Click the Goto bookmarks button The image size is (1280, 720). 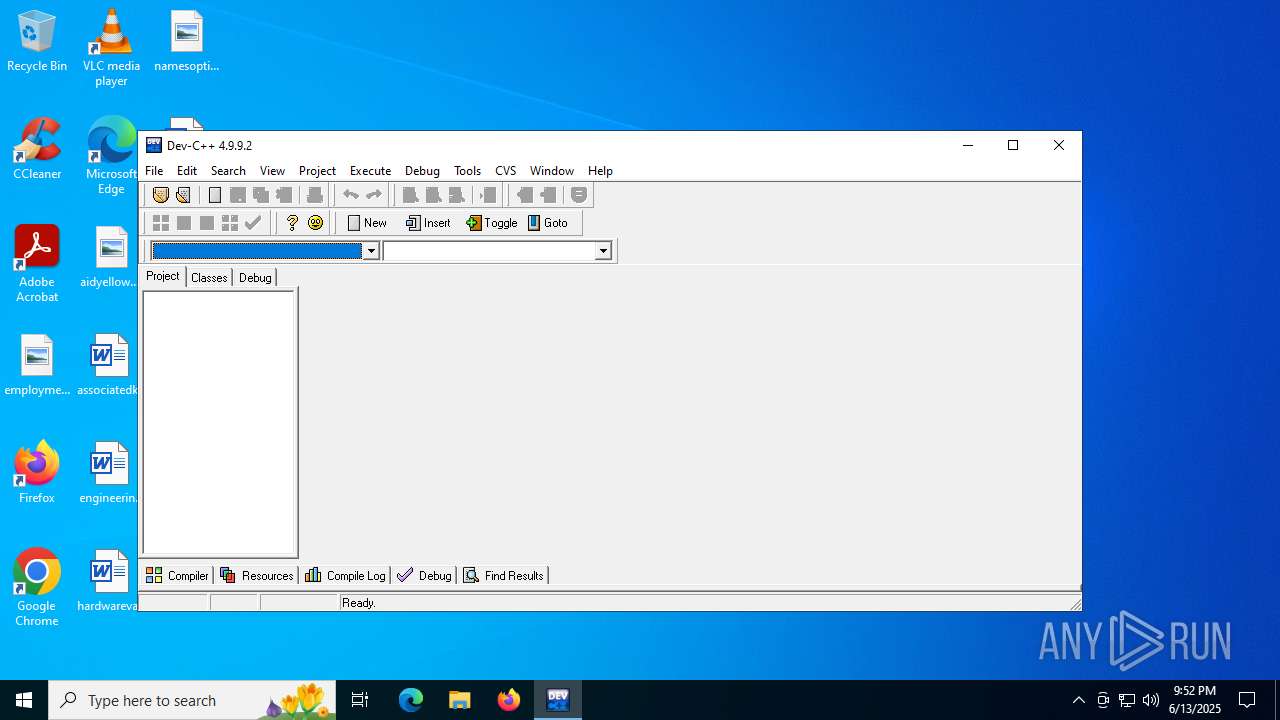coord(548,223)
